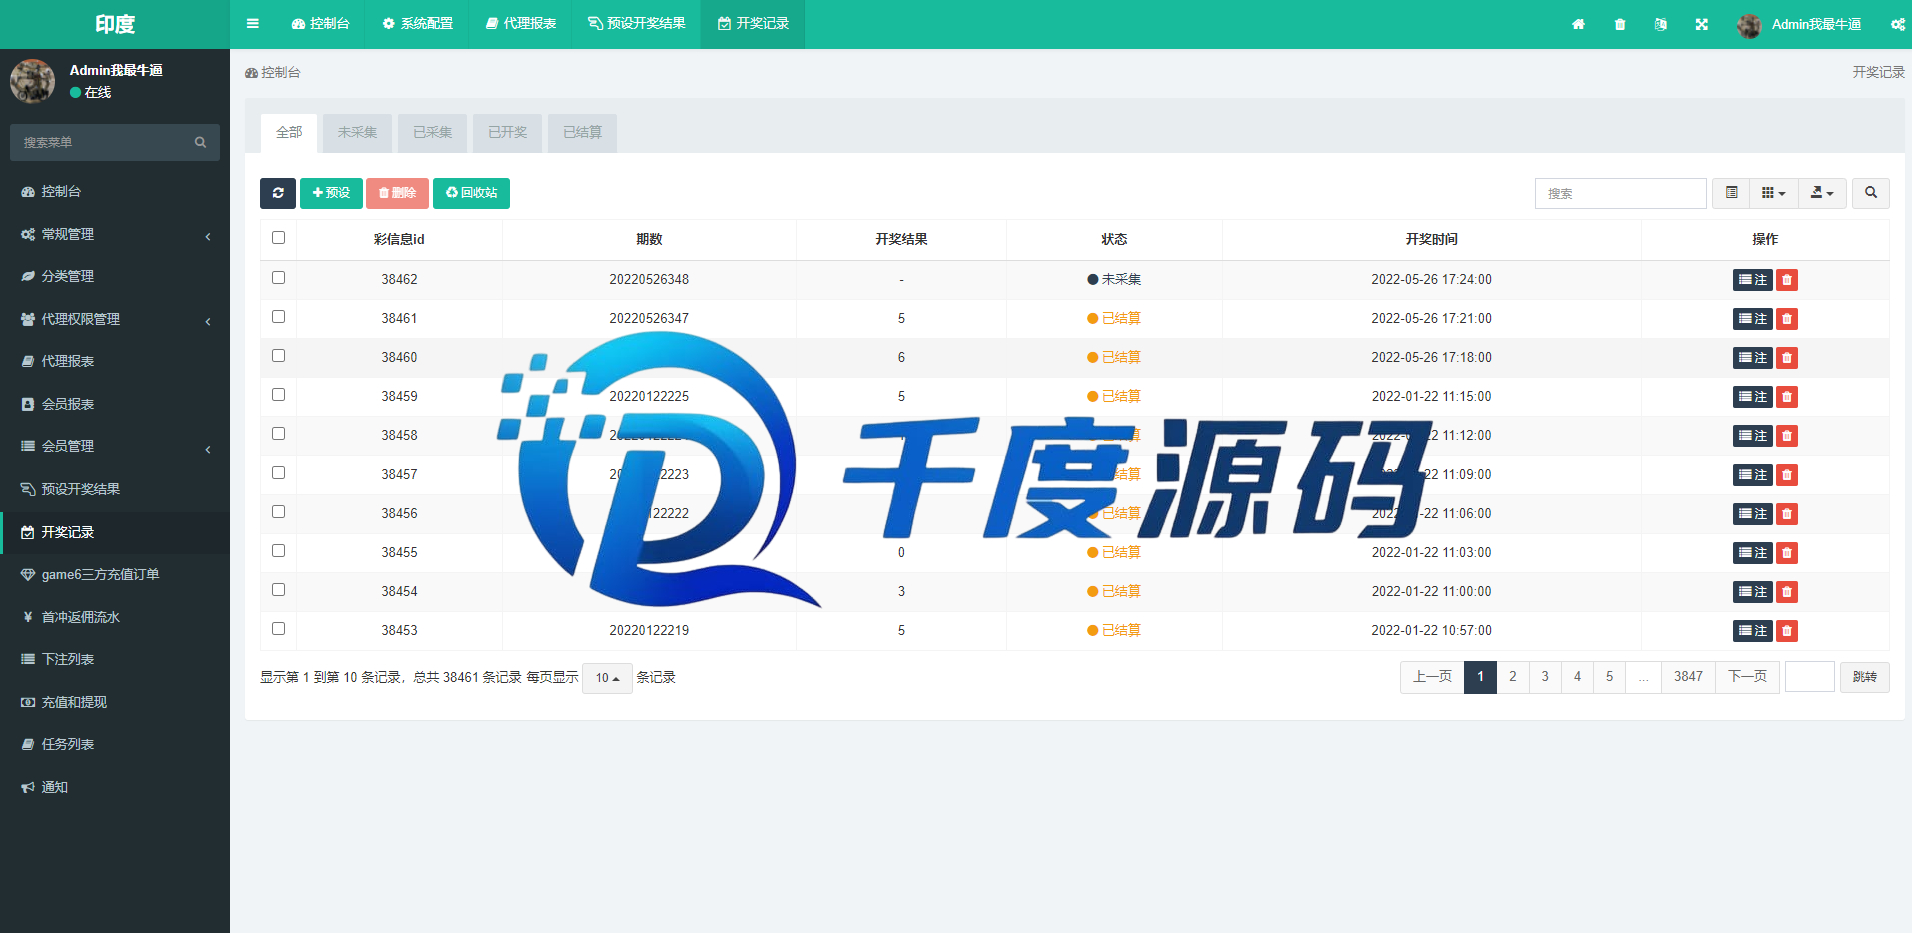Open 代理报表 top tab
The image size is (1912, 933).
pos(520,24)
